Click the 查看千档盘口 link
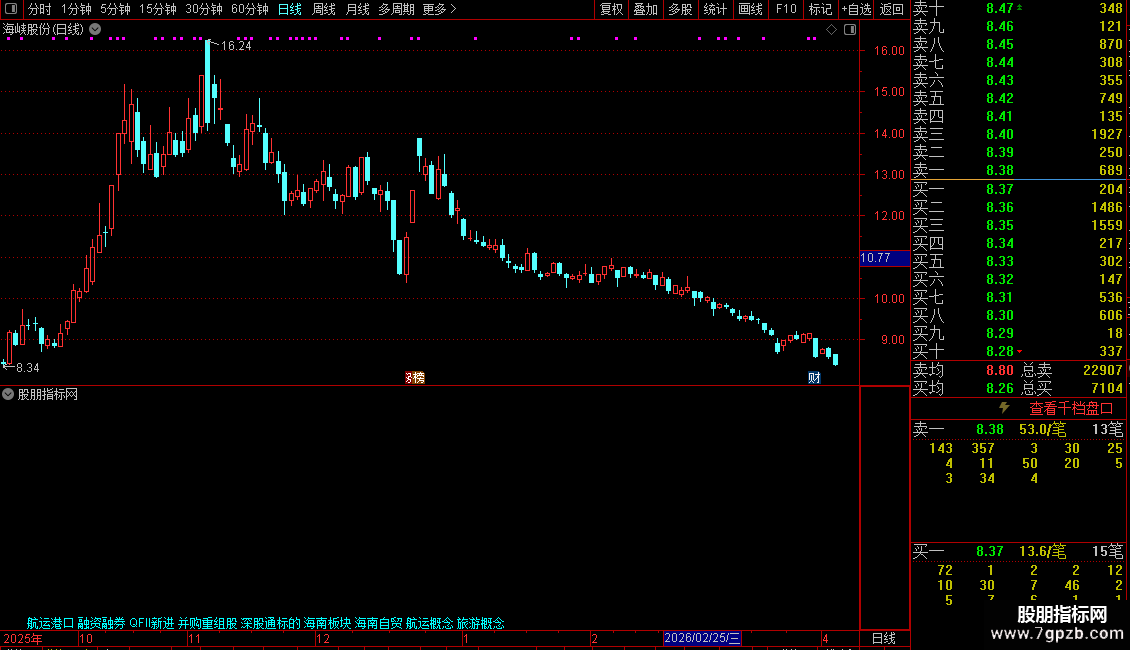 (x=1071, y=409)
